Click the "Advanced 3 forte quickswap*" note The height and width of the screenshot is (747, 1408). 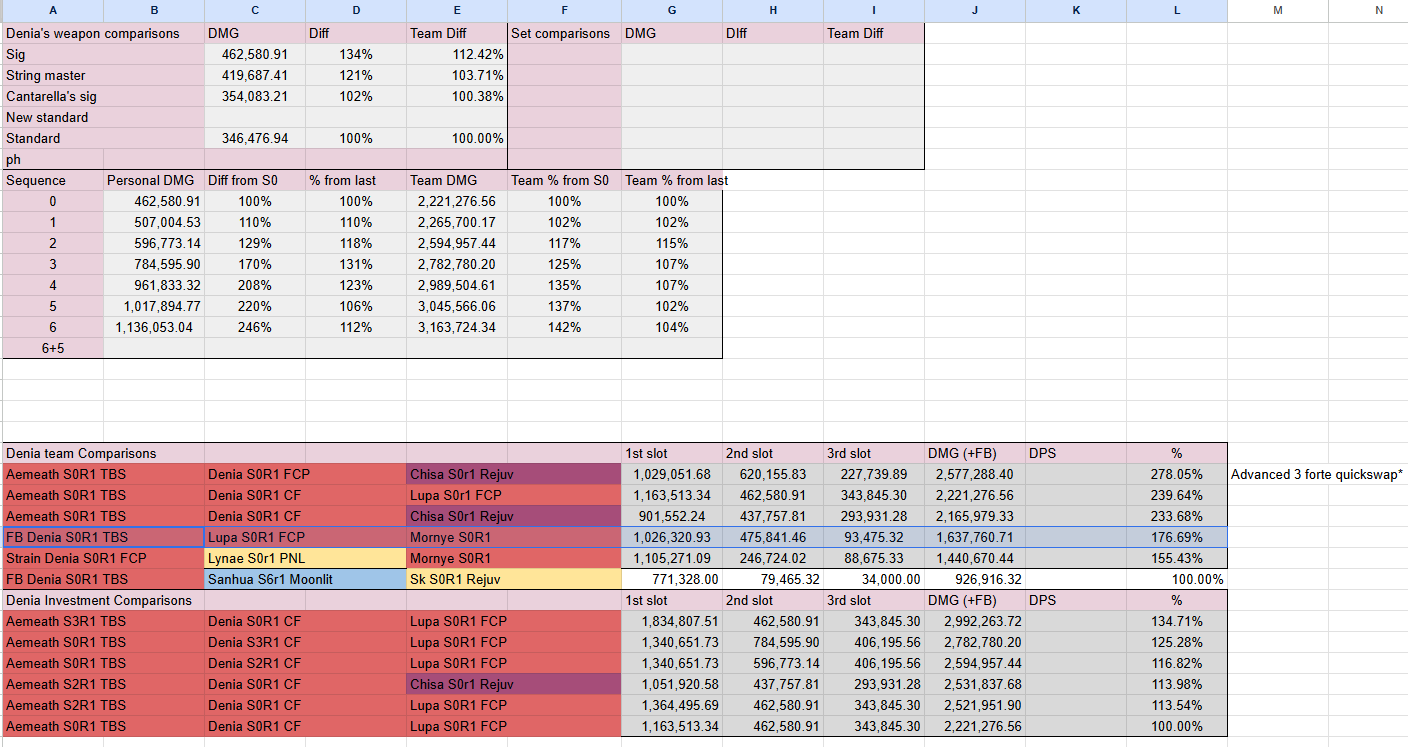[1317, 474]
